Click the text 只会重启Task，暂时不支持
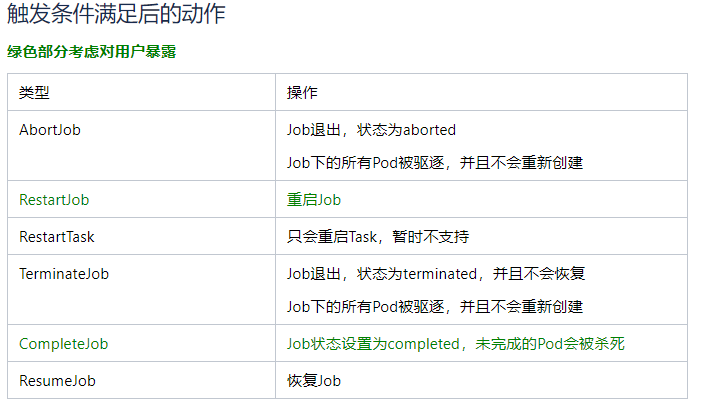The image size is (708, 411). pyautogui.click(x=378, y=237)
